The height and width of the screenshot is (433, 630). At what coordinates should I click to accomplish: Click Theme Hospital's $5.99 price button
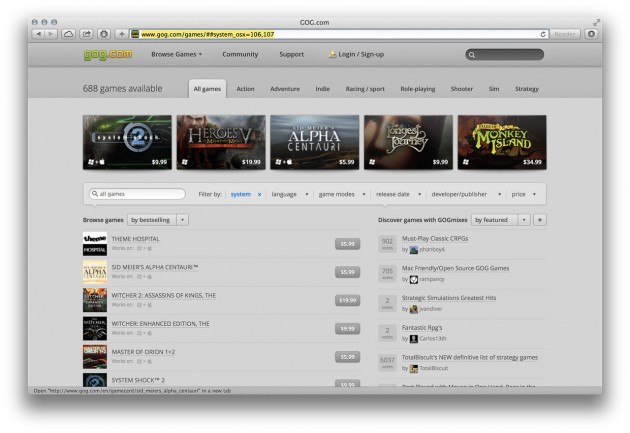pos(348,244)
